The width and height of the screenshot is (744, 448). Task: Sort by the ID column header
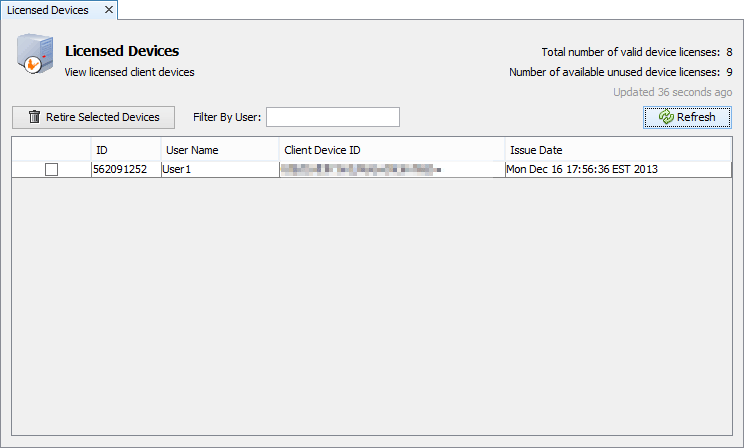coord(125,150)
